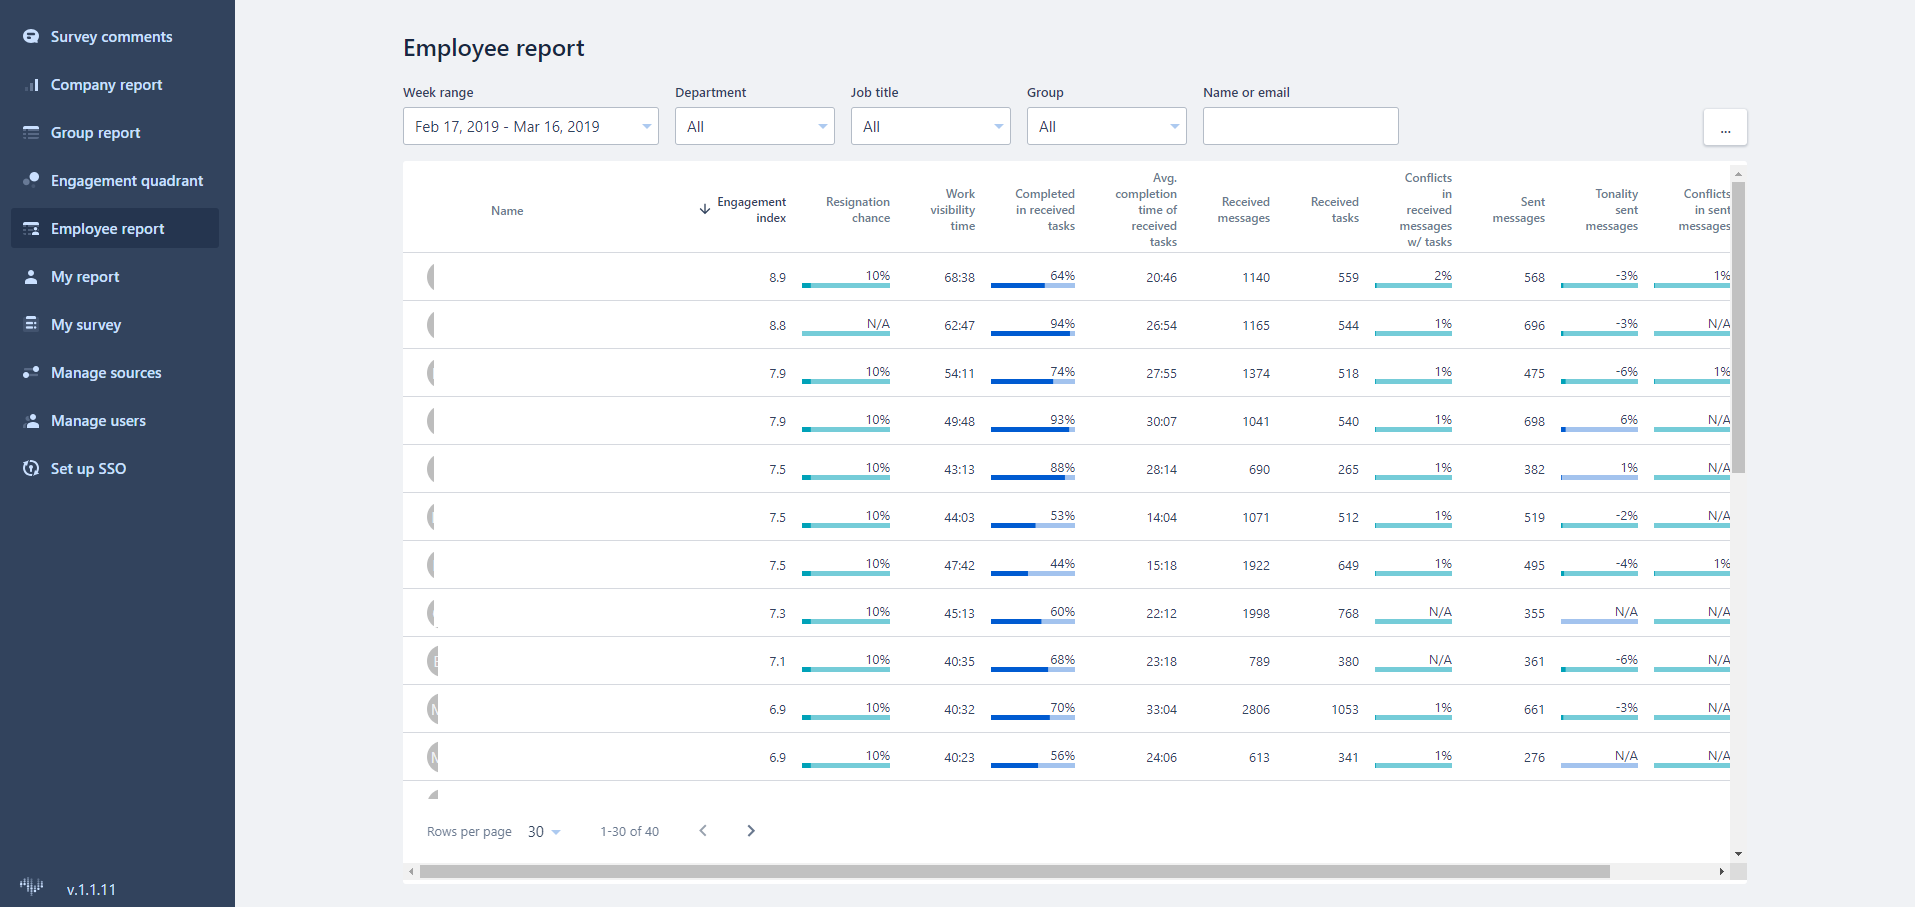Viewport: 1915px width, 907px height.
Task: Open the Job title filter dropdown
Action: pos(930,127)
